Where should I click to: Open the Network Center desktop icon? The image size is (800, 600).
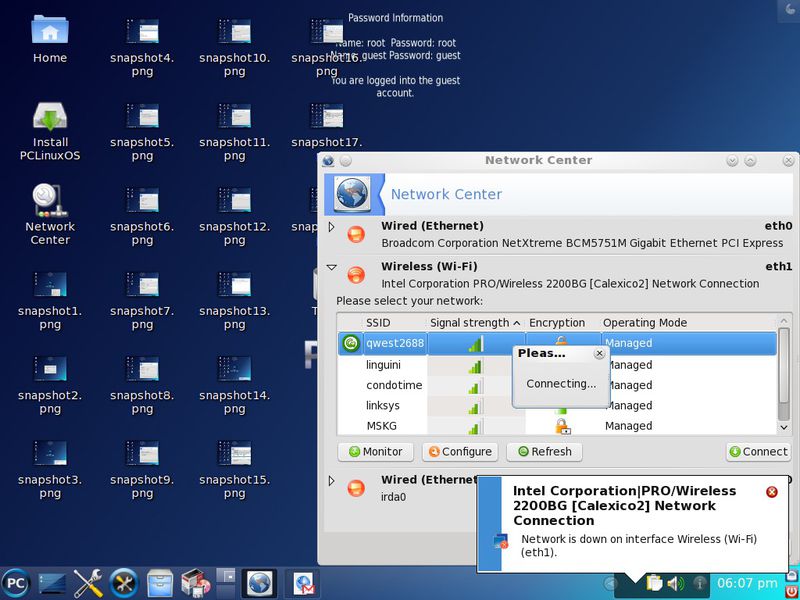[49, 214]
